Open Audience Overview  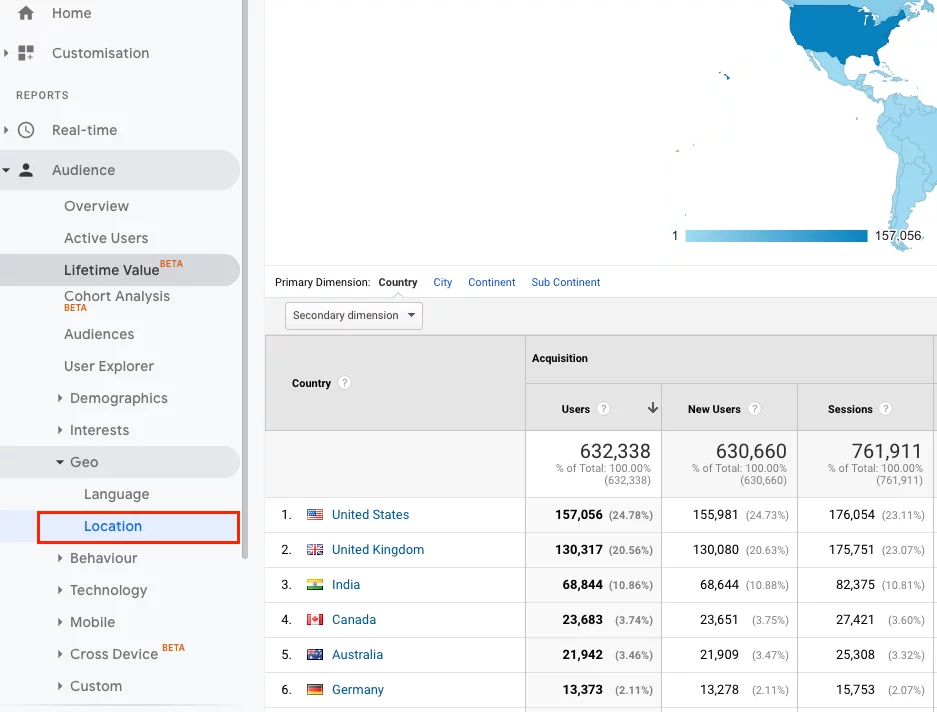tap(96, 206)
